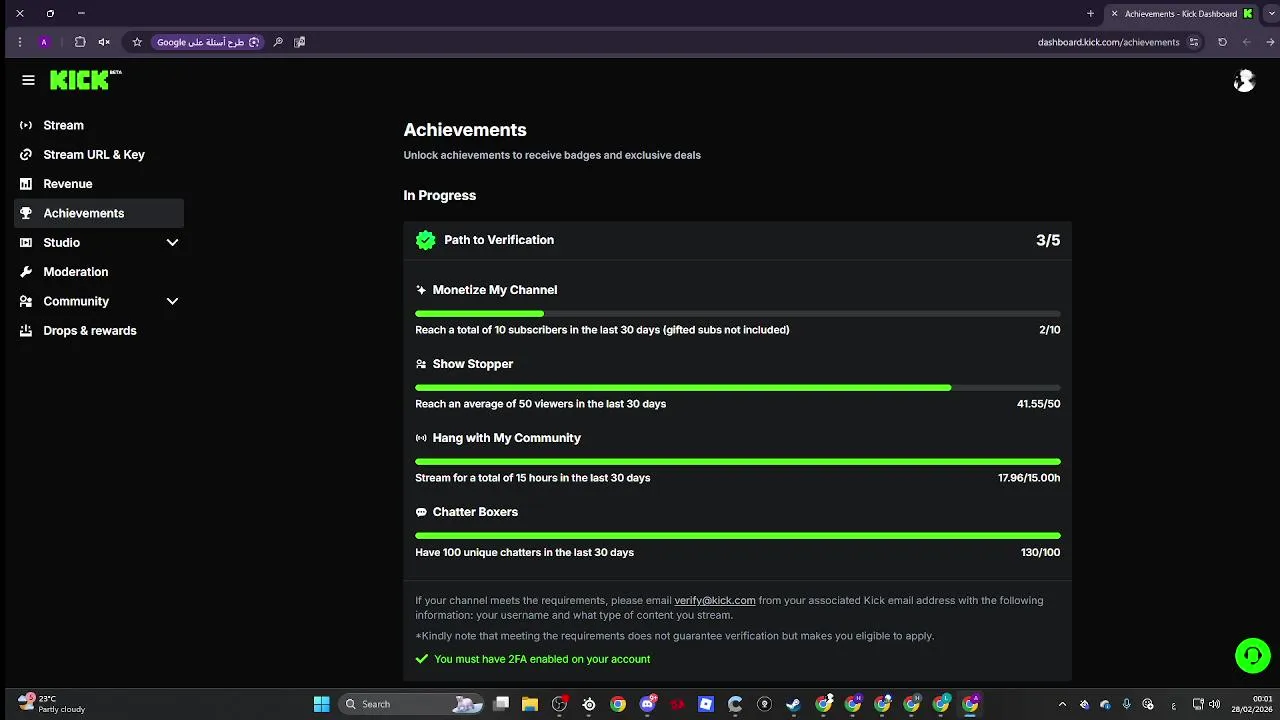Click the 17.96/15.00h value
This screenshot has width=1280, height=720.
(x=1029, y=478)
